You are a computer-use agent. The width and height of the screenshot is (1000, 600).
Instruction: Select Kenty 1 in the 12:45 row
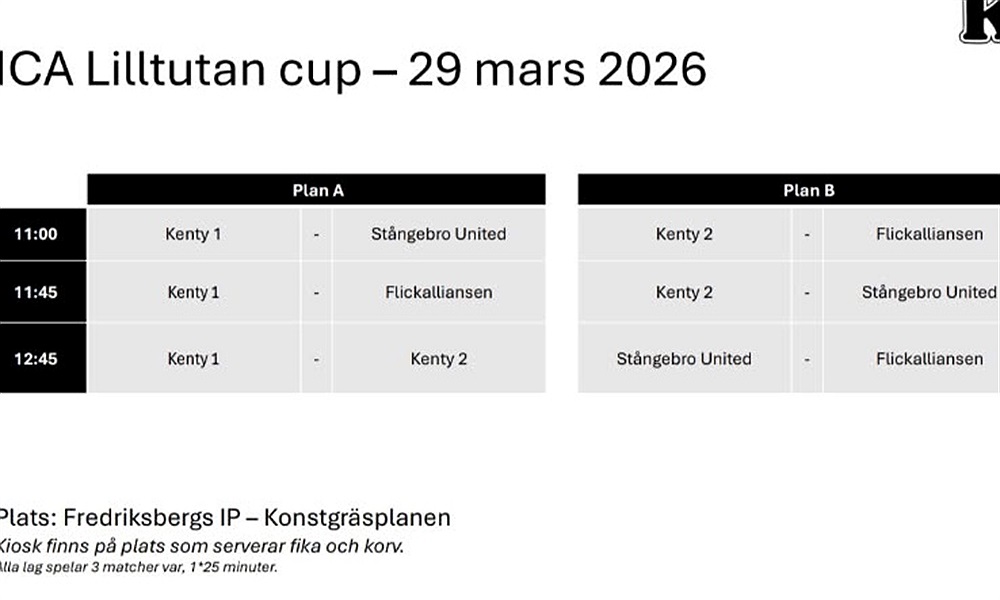193,358
